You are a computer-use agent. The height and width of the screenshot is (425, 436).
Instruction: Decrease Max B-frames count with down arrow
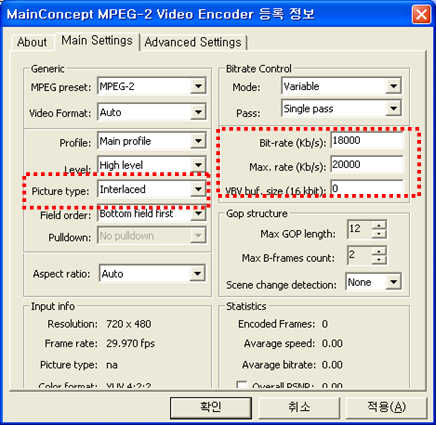(379, 260)
